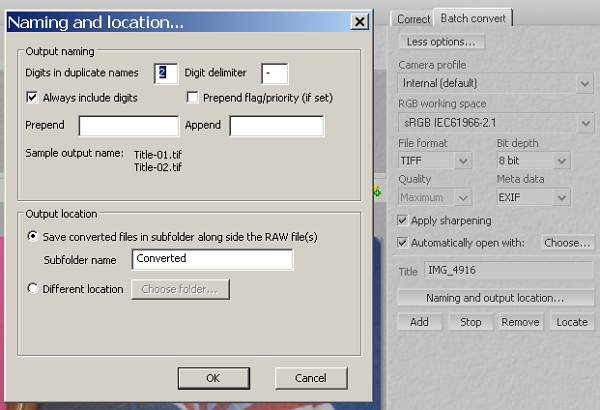The height and width of the screenshot is (410, 600).
Task: Confirm dialog with OK button
Action: [x=214, y=378]
